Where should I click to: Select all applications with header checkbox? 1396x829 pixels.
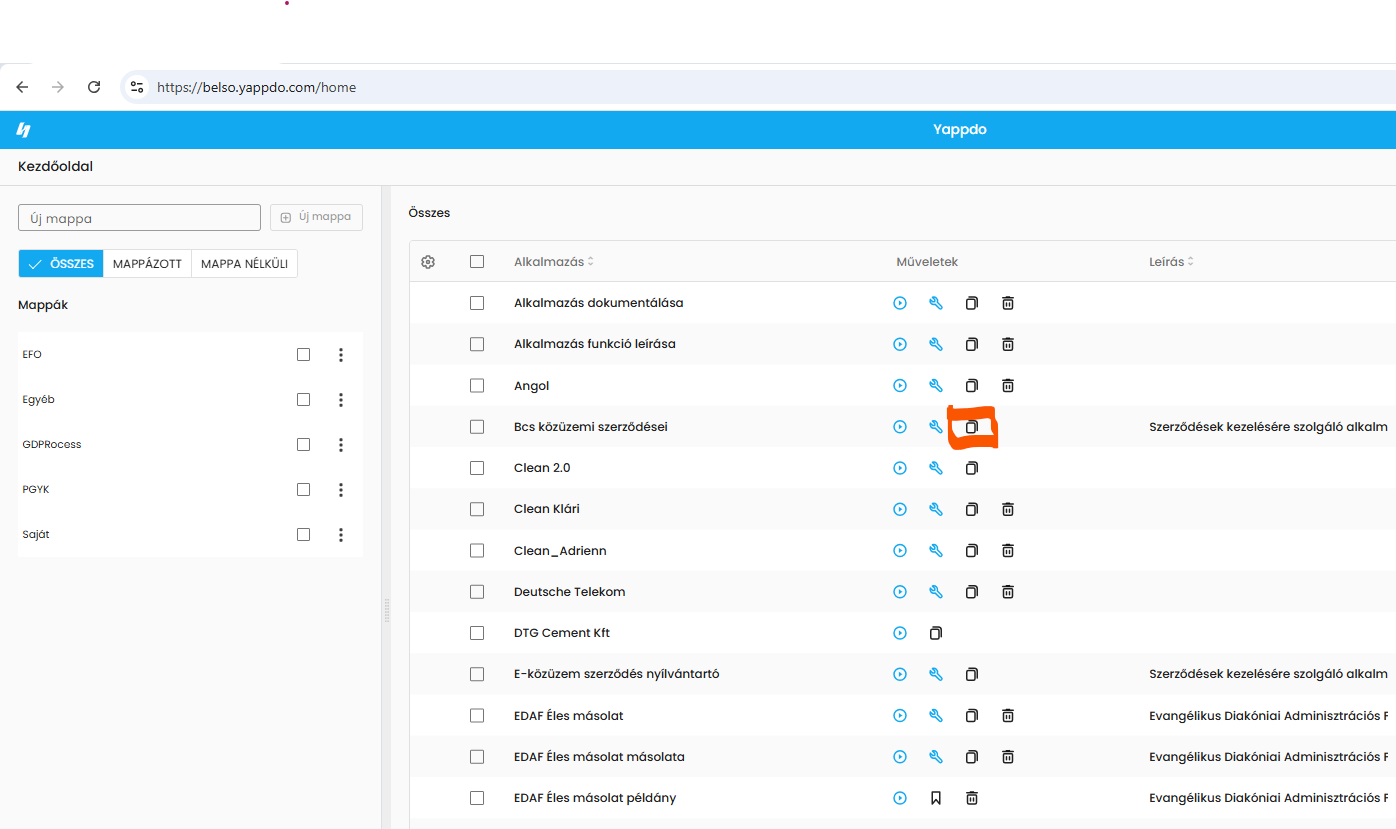[x=477, y=262]
